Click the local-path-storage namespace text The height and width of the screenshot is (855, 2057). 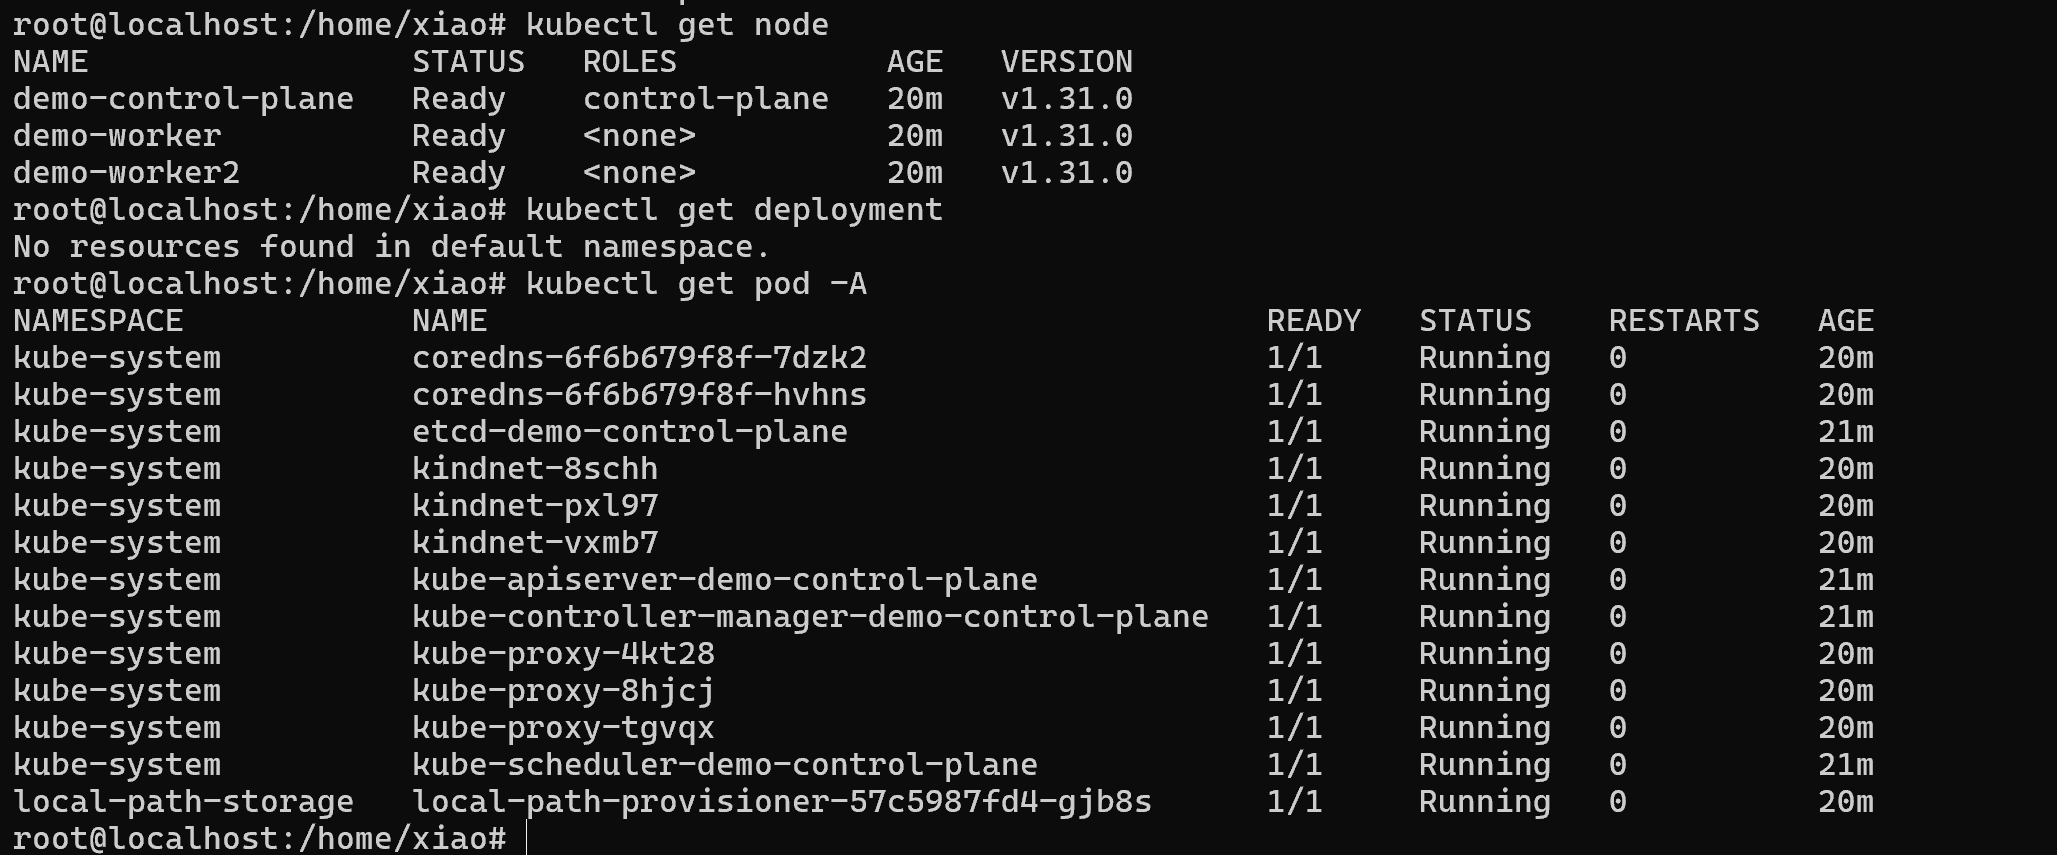tap(183, 802)
